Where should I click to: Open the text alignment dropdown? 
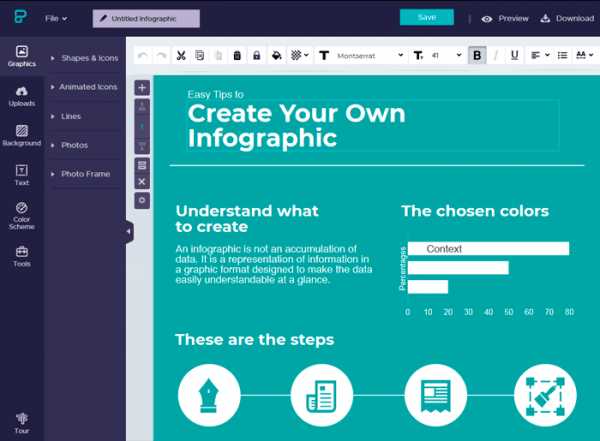(540, 56)
